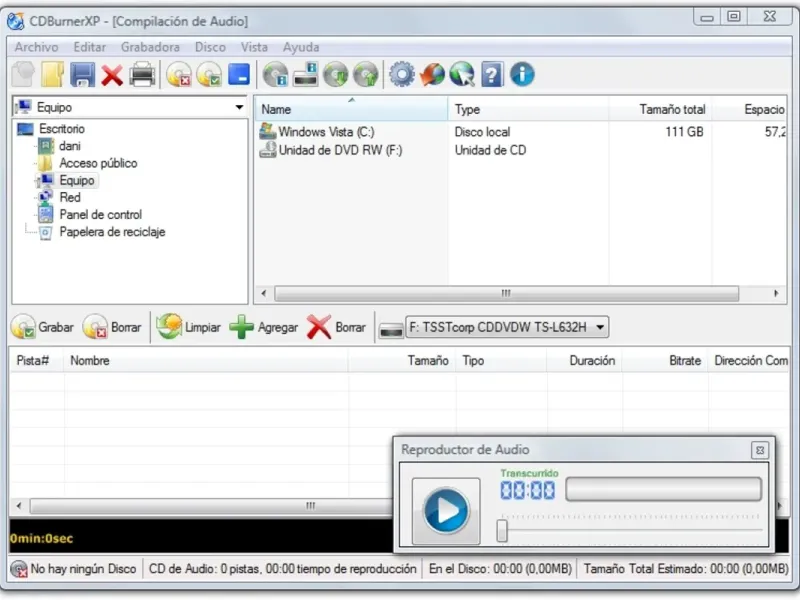
Task: Select the Unidad de DVD RW (F:) row
Action: pos(520,150)
